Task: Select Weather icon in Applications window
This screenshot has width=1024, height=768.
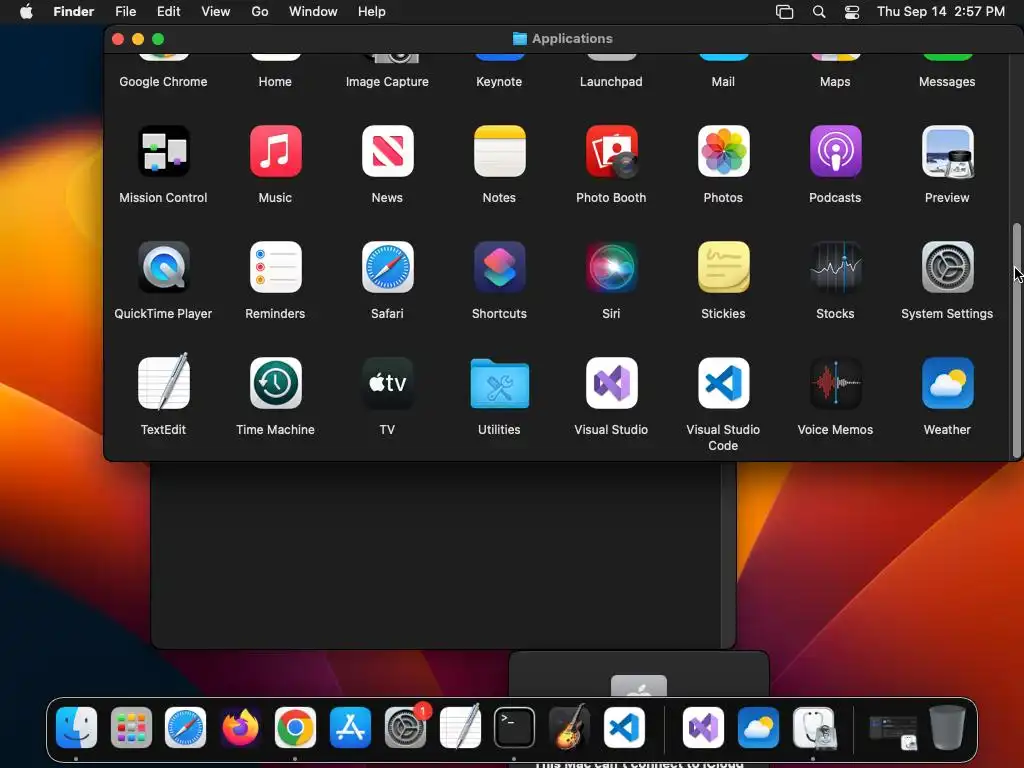Action: (x=948, y=383)
